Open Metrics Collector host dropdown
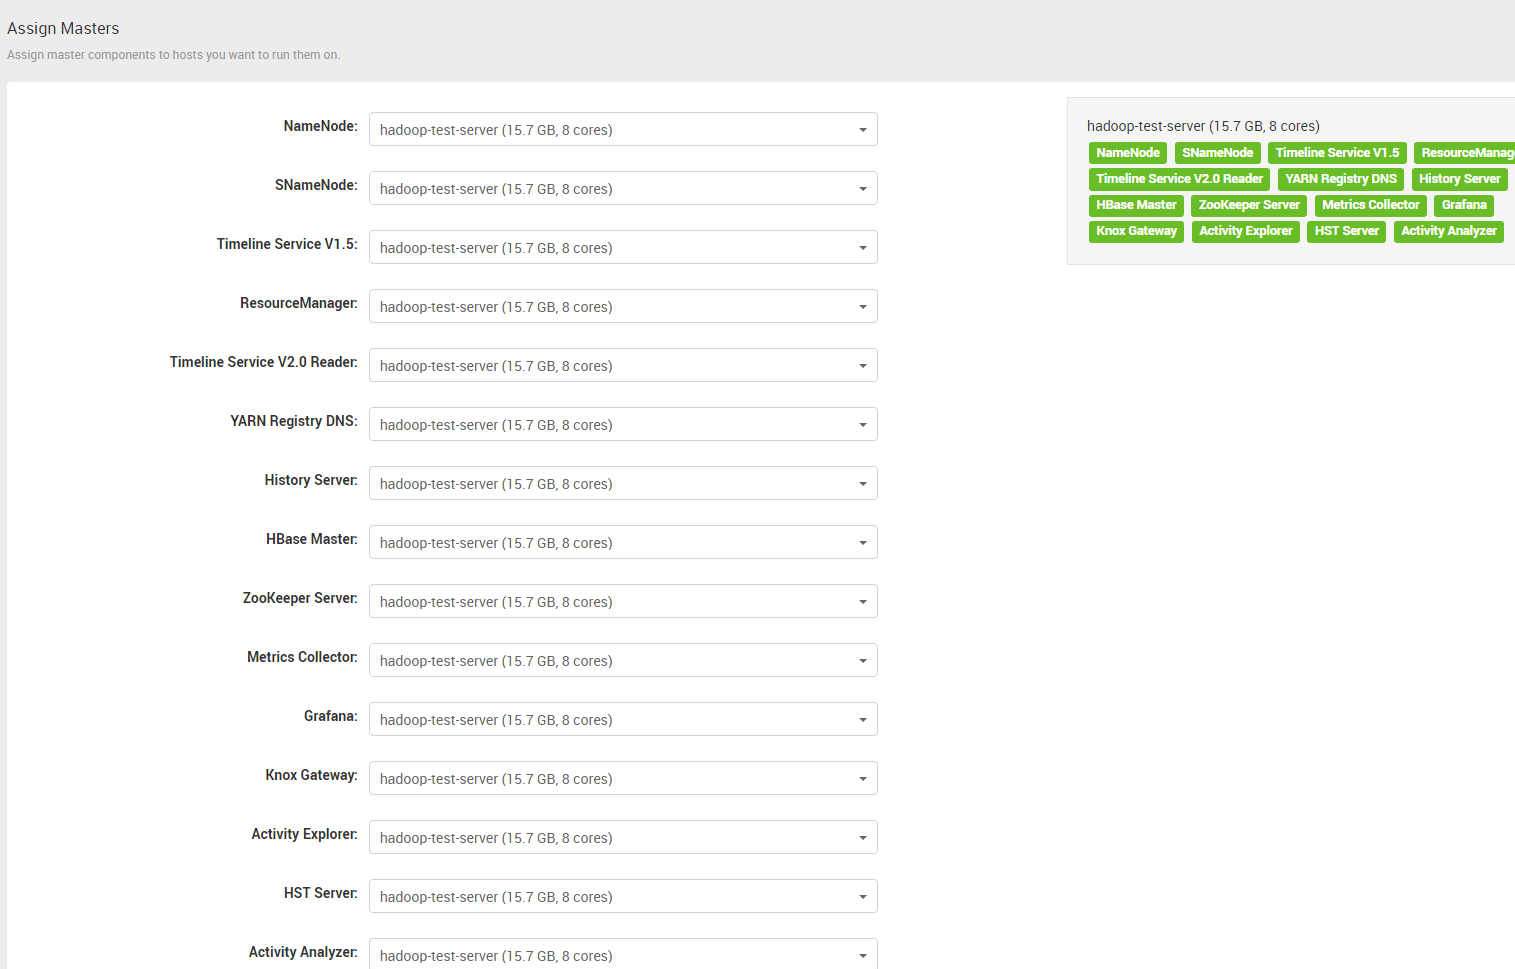 (x=622, y=661)
